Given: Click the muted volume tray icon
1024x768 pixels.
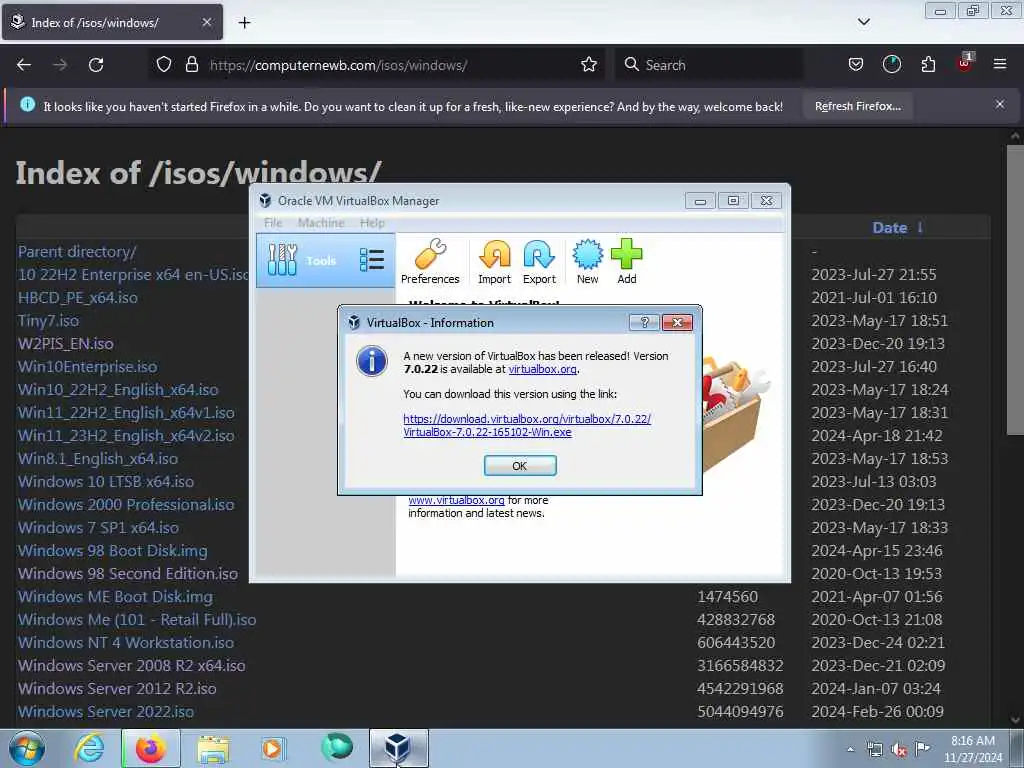Looking at the screenshot, I should tap(899, 750).
